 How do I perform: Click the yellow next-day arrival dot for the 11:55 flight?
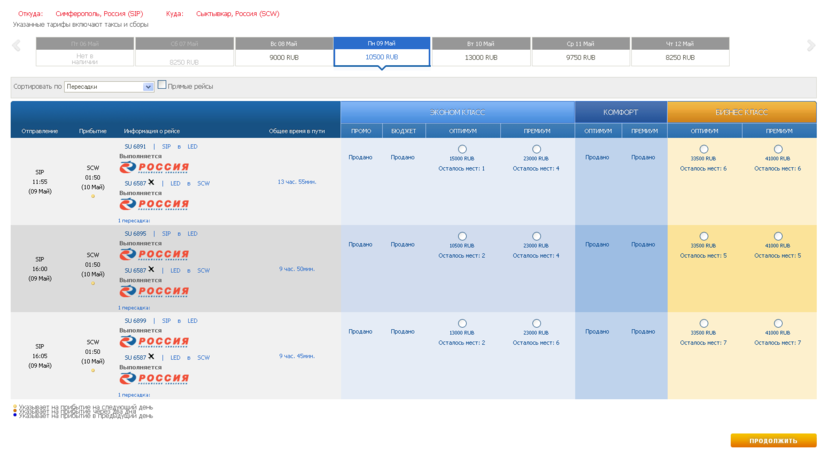(93, 196)
